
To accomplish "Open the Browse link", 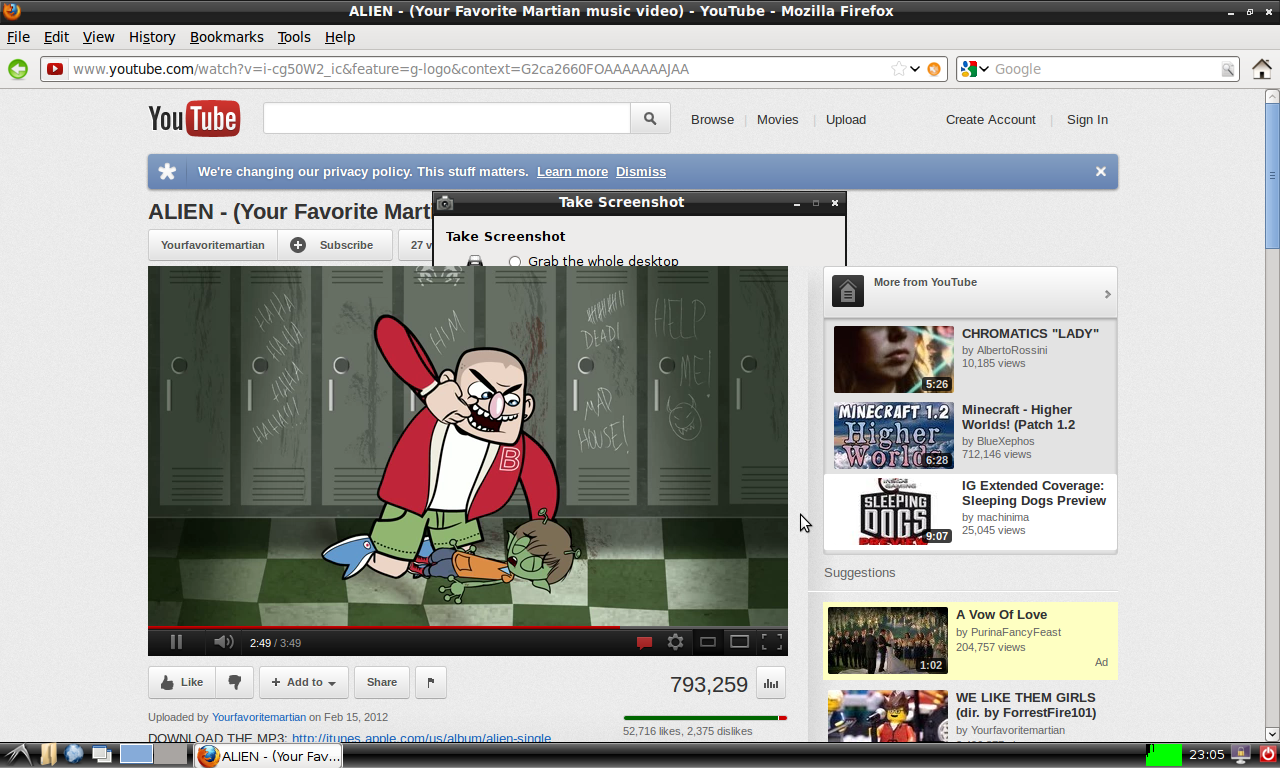I will click(x=712, y=119).
